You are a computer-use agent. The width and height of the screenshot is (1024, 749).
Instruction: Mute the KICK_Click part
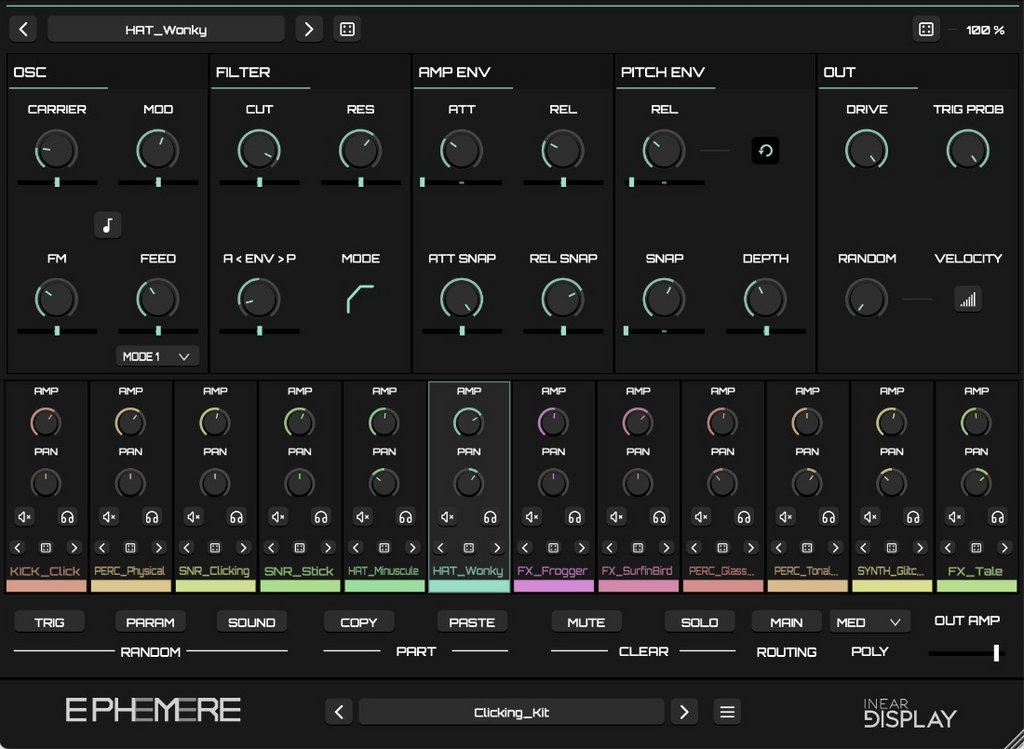[x=25, y=517]
